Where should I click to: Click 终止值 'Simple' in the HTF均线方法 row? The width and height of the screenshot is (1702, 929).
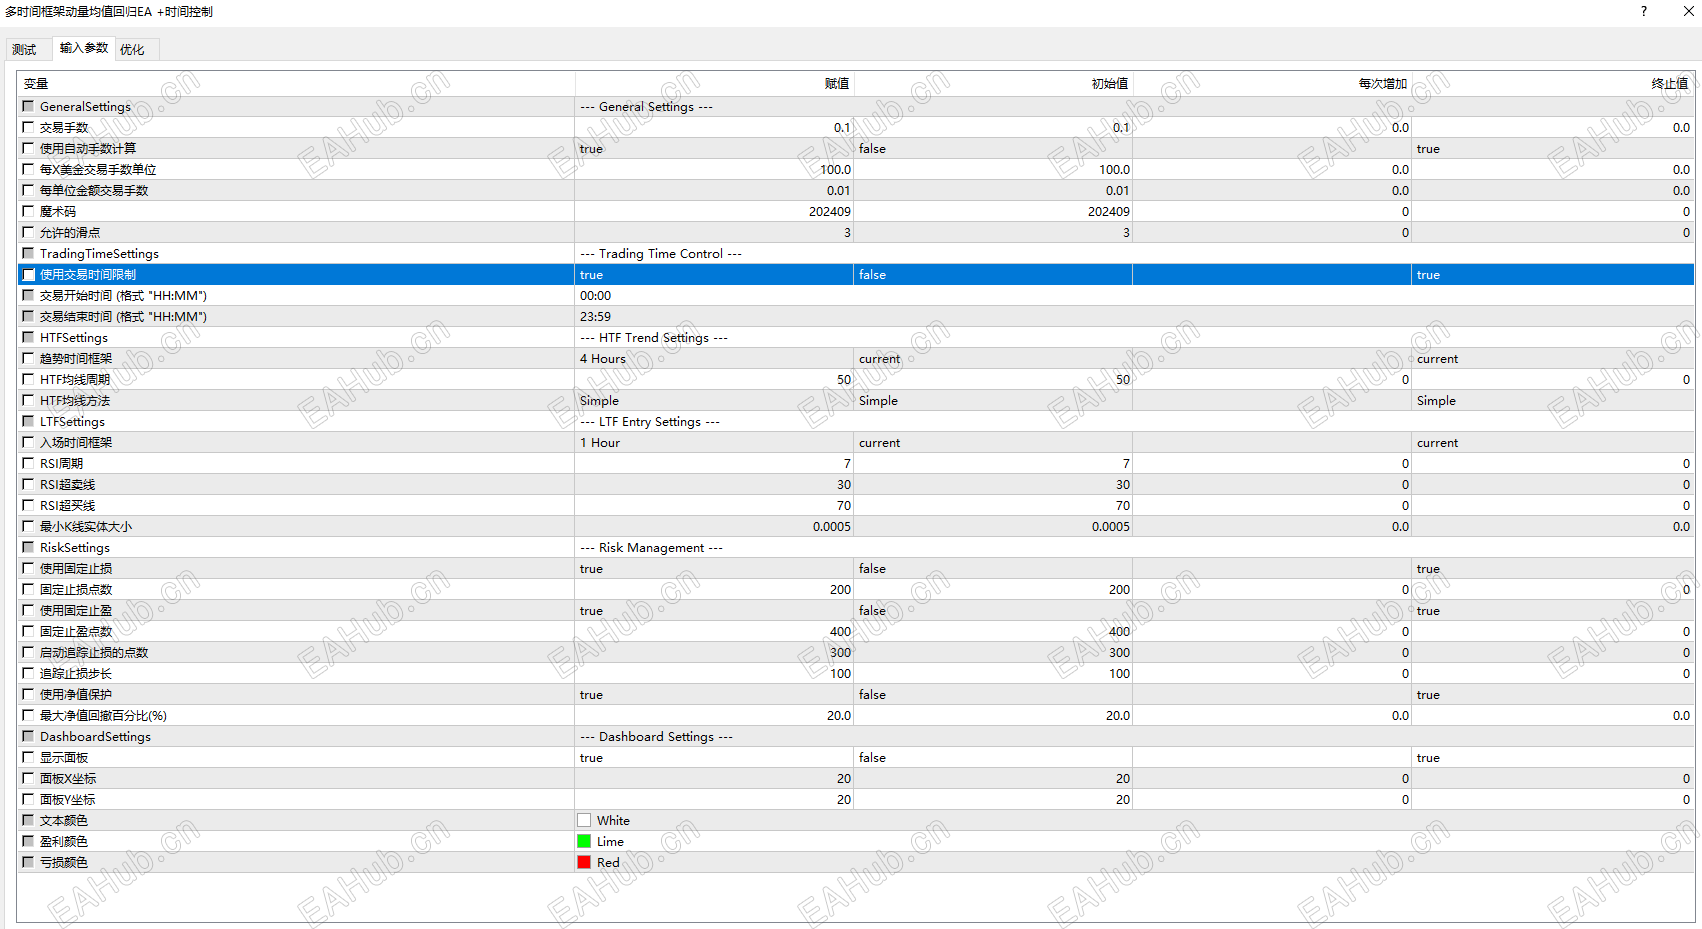[1436, 401]
